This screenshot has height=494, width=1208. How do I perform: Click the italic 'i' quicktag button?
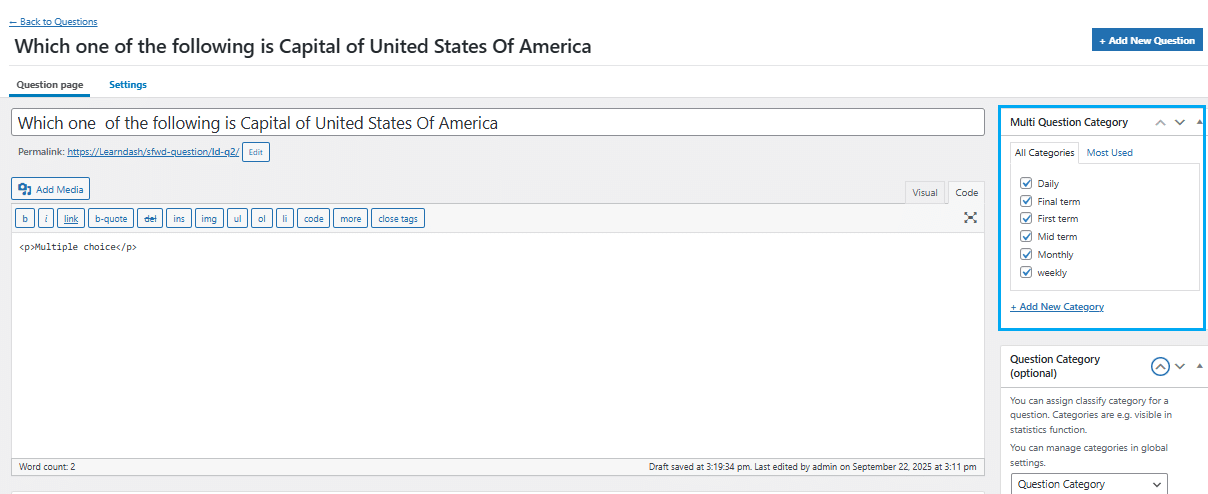click(x=46, y=218)
